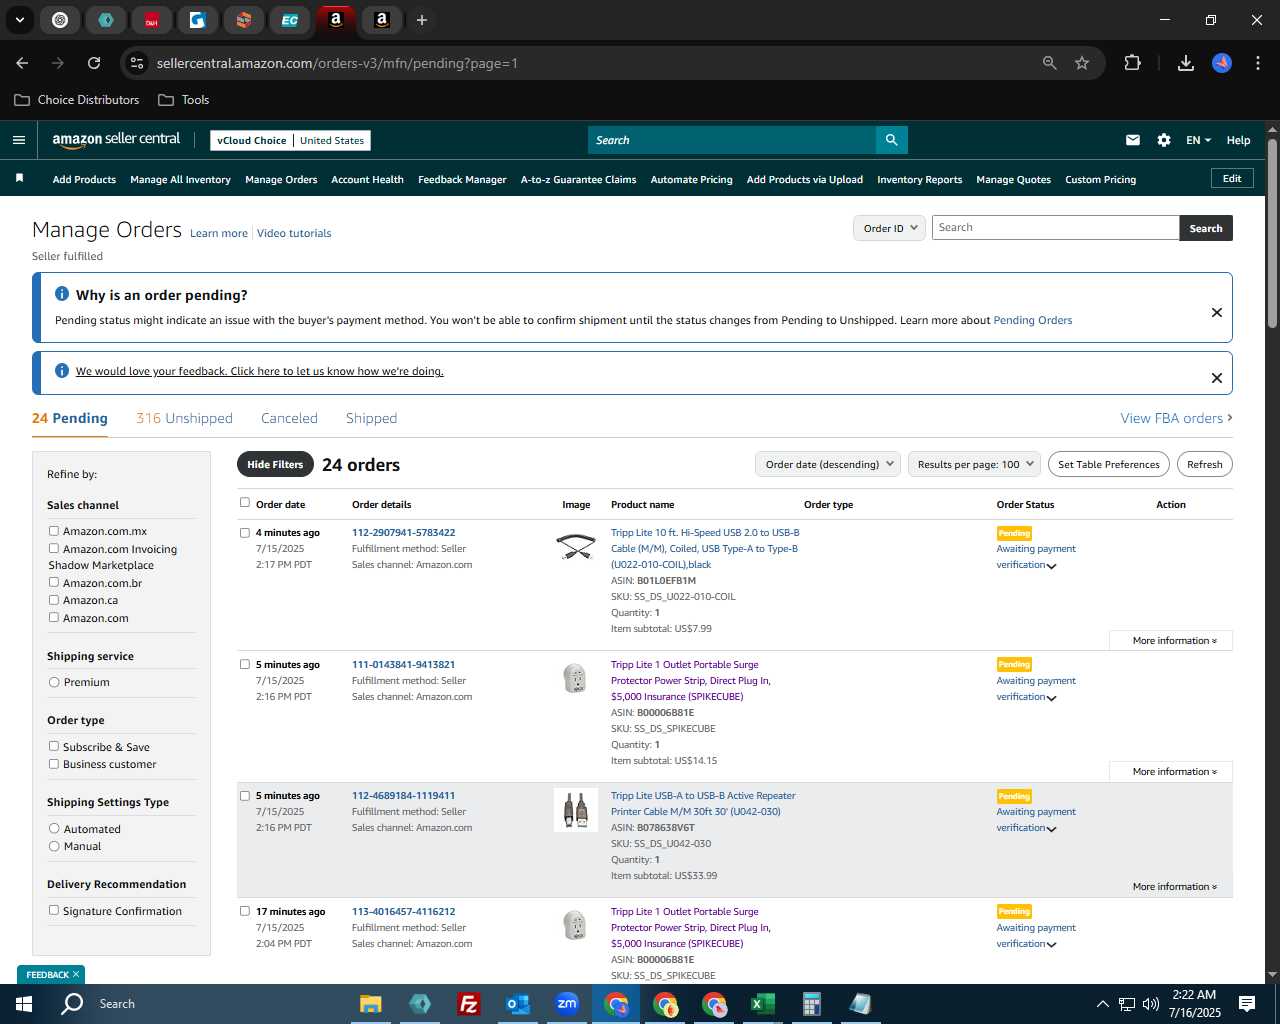Click the Amazon Seller Central logo
The height and width of the screenshot is (1024, 1280).
click(x=116, y=140)
